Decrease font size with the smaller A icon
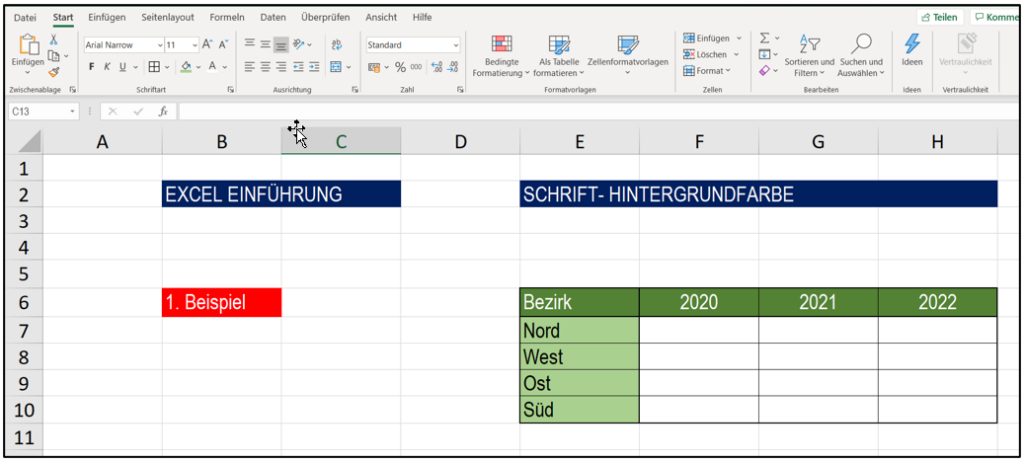This screenshot has height=463, width=1024. [x=223, y=45]
